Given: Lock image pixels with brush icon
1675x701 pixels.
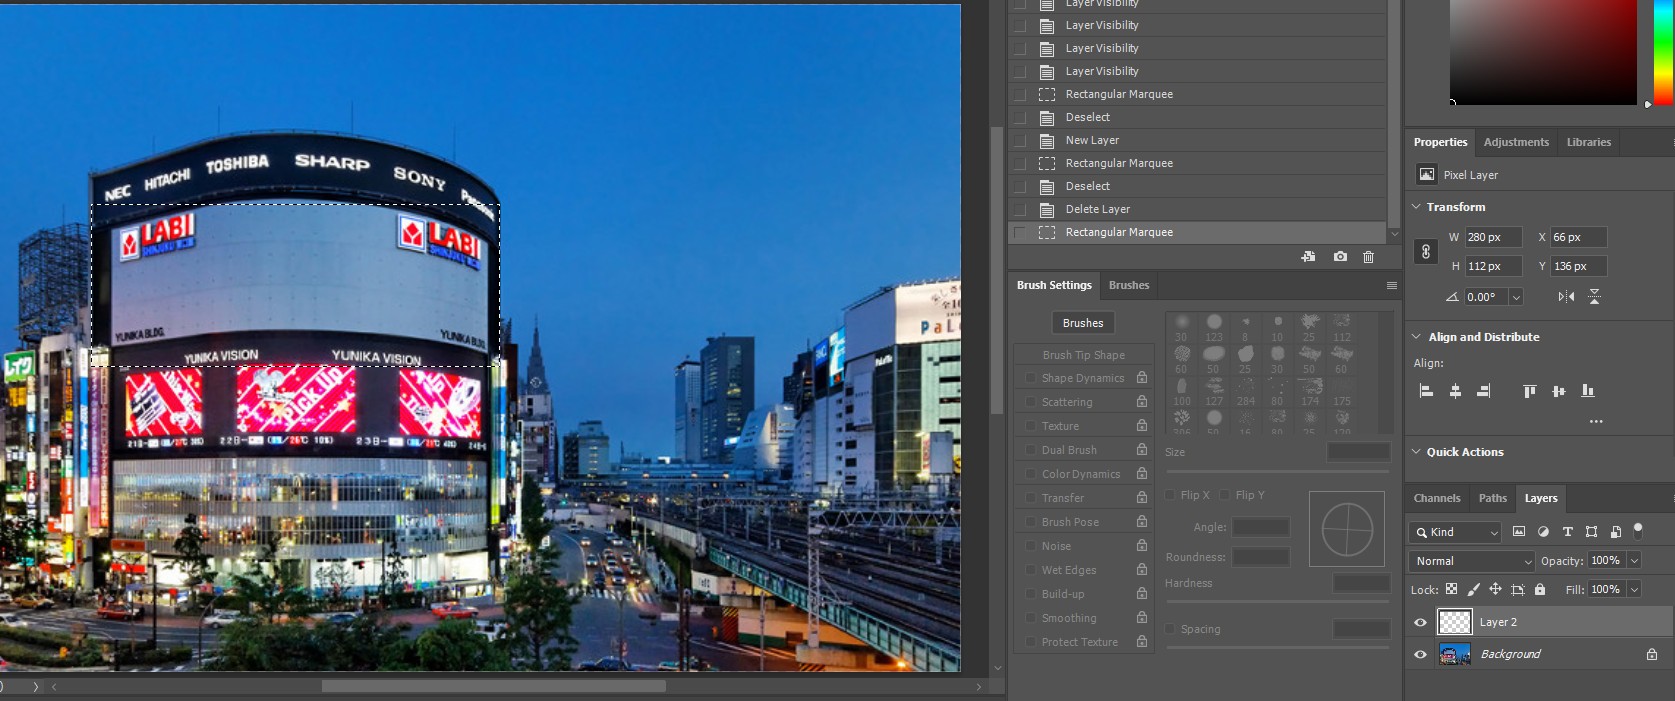Looking at the screenshot, I should coord(1473,590).
